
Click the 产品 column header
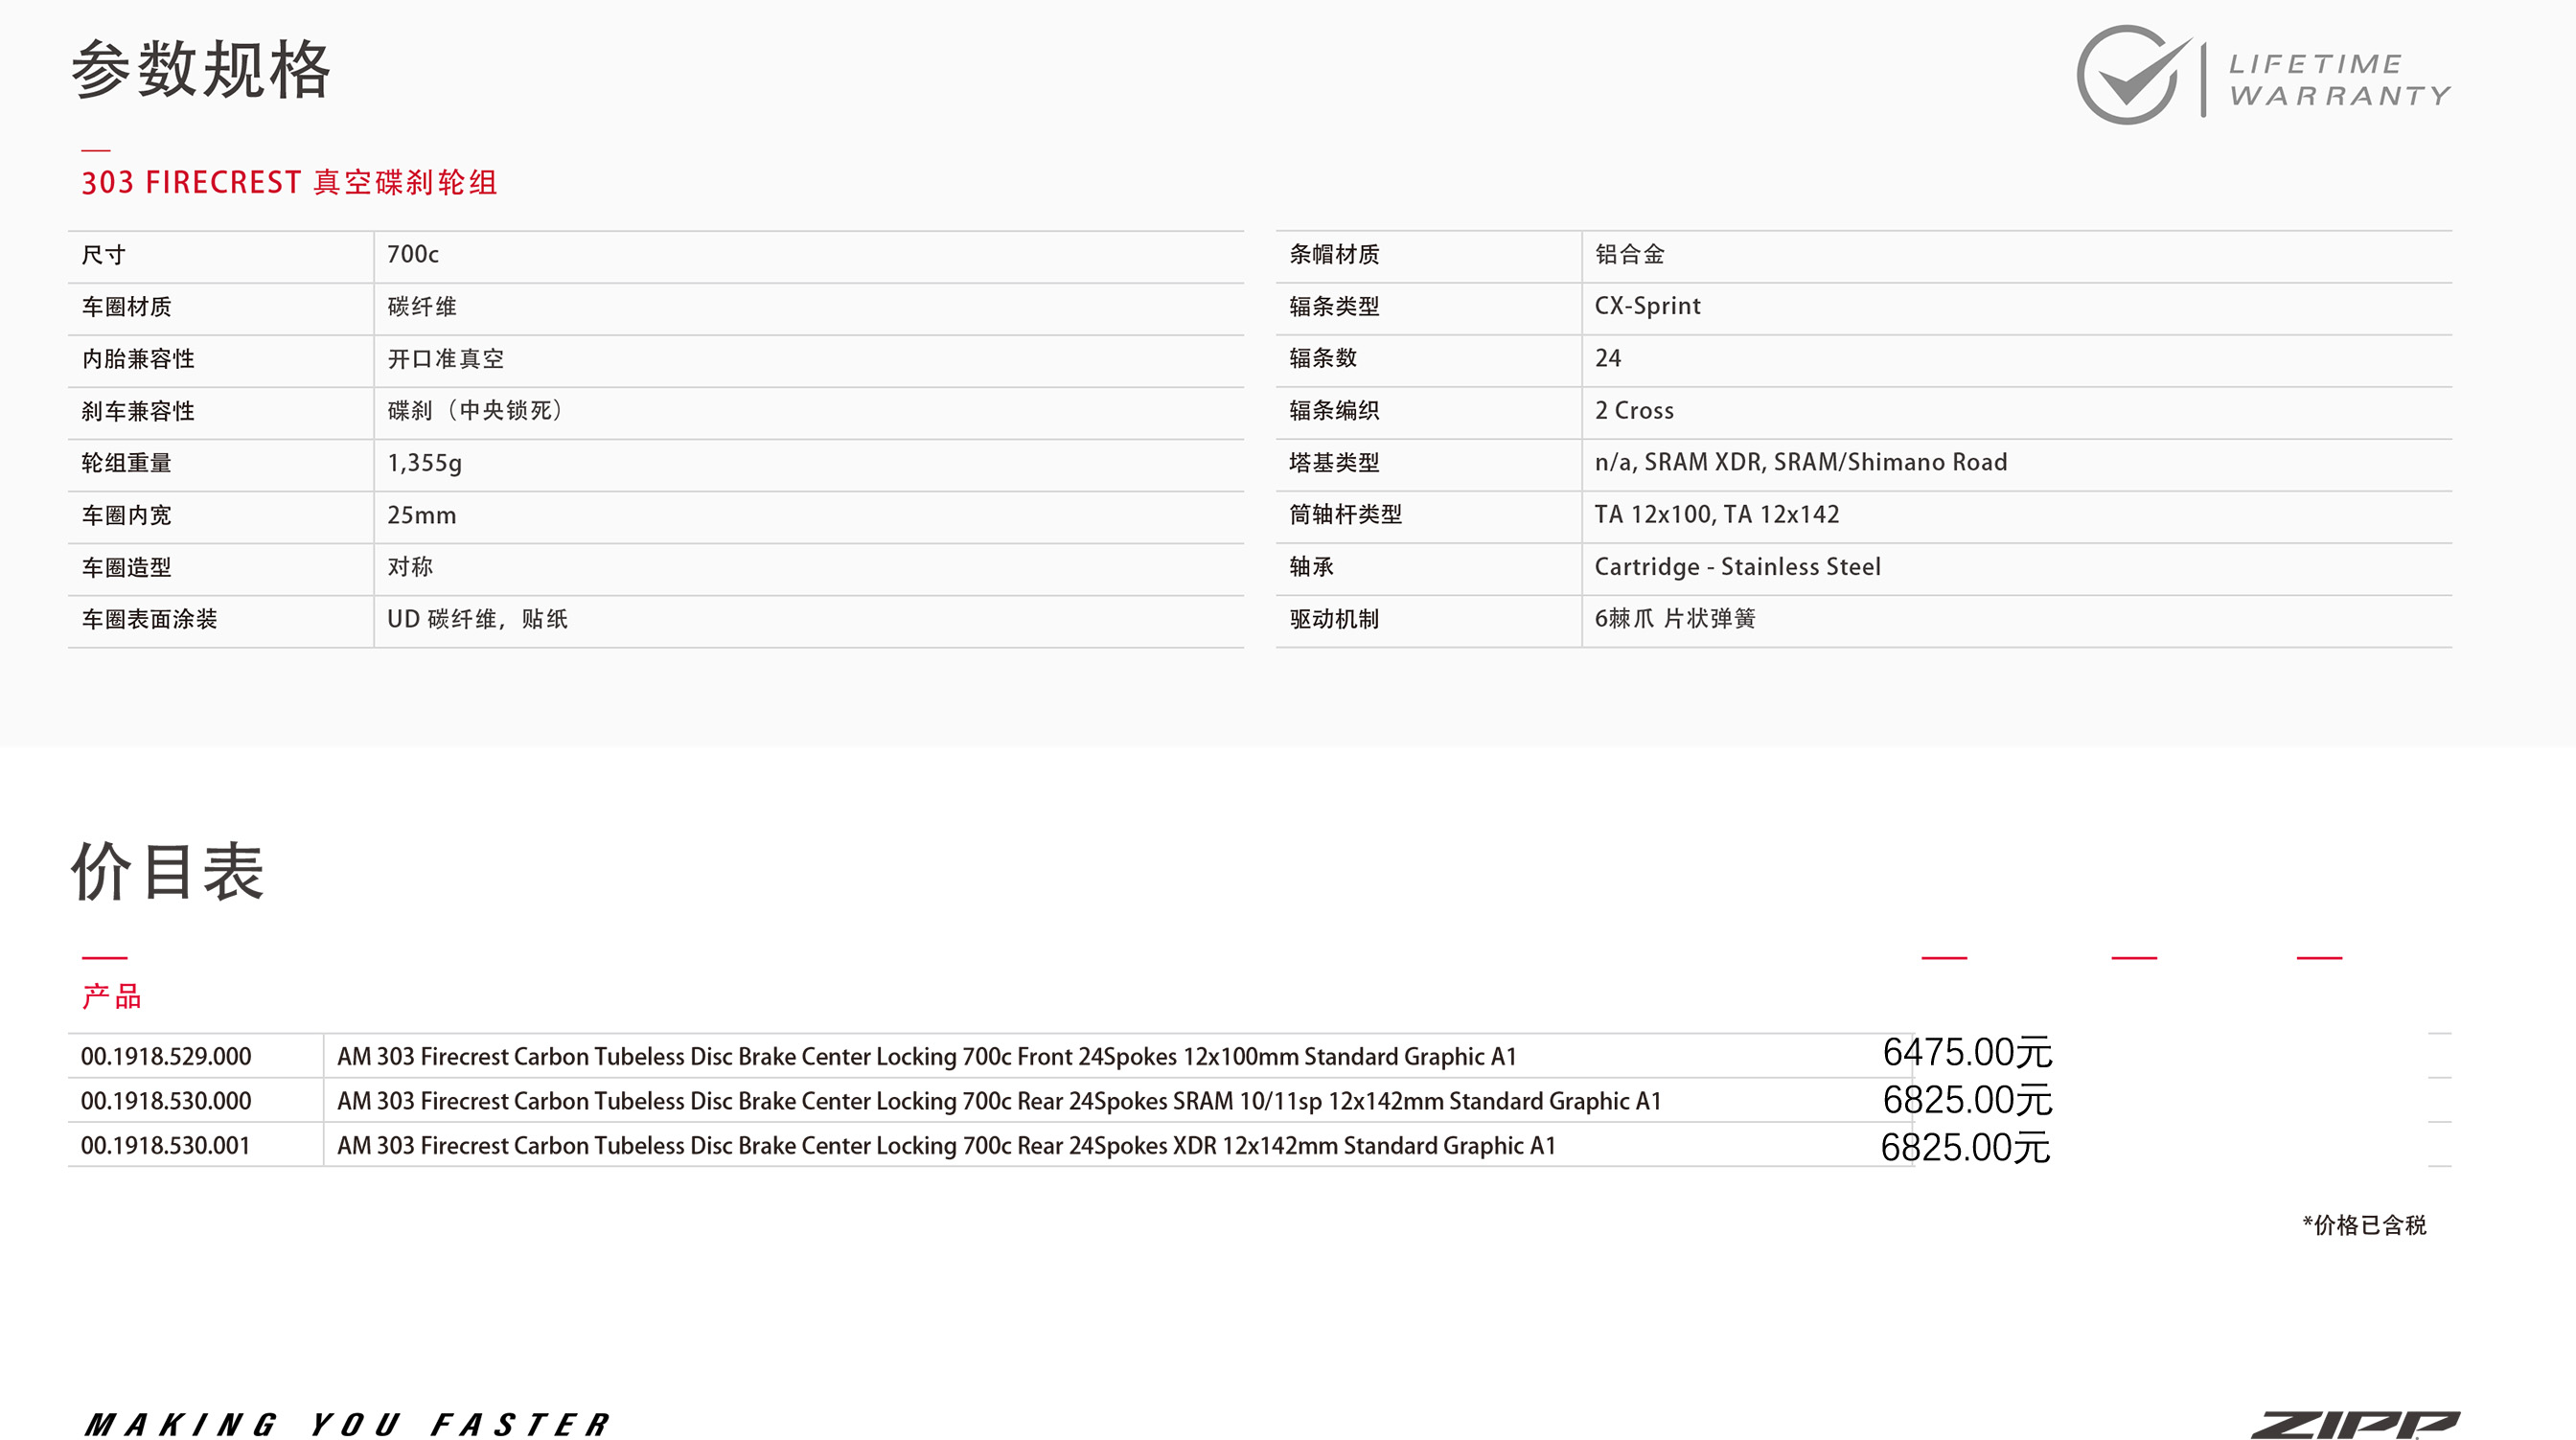click(112, 996)
